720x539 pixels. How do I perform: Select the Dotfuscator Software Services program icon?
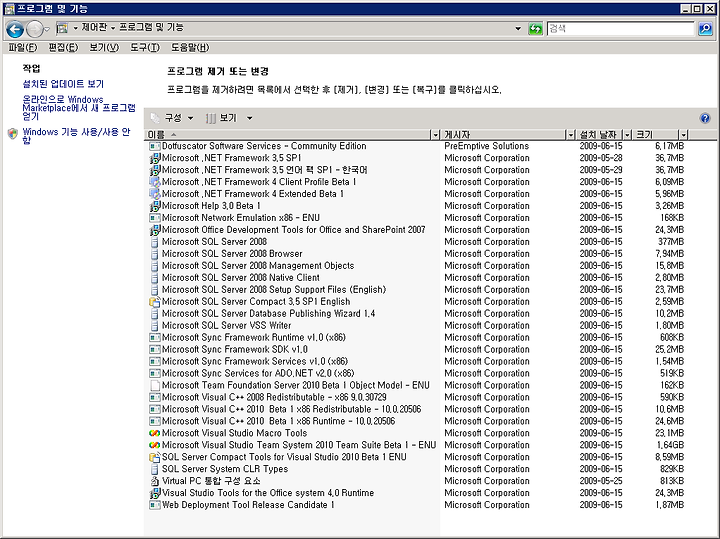point(155,146)
